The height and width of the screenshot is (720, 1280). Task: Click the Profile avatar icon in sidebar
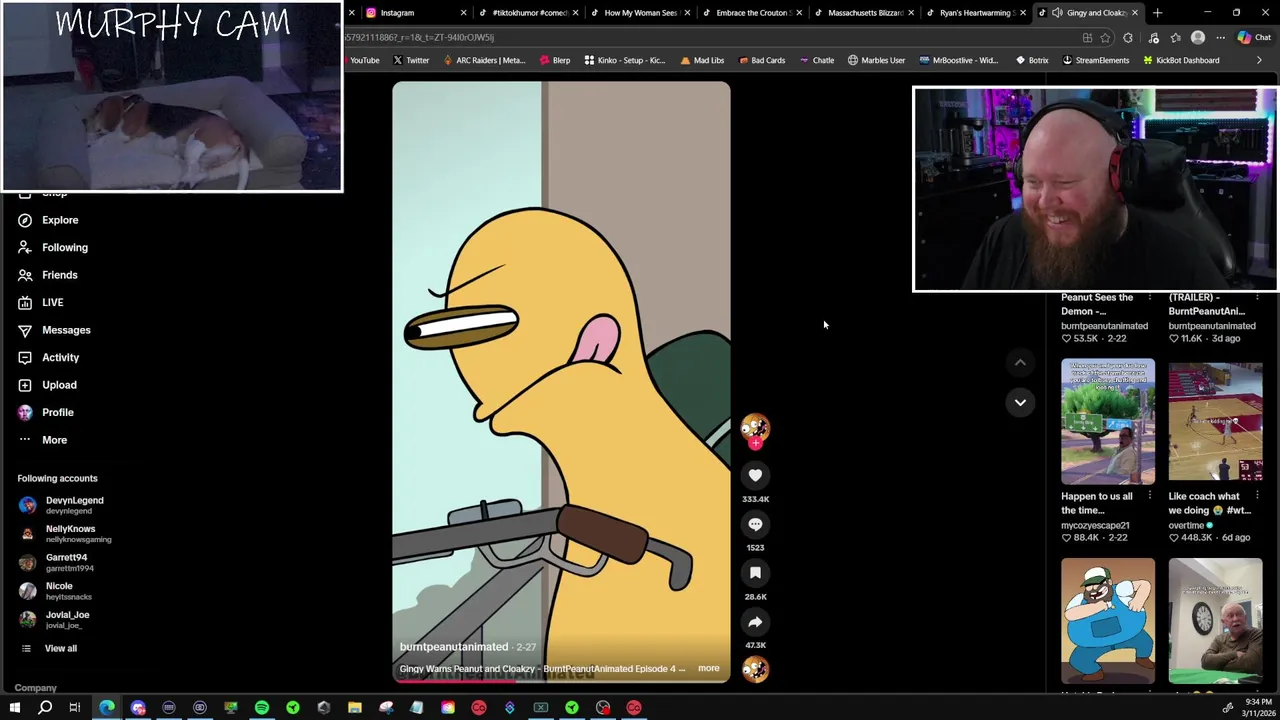pyautogui.click(x=25, y=412)
